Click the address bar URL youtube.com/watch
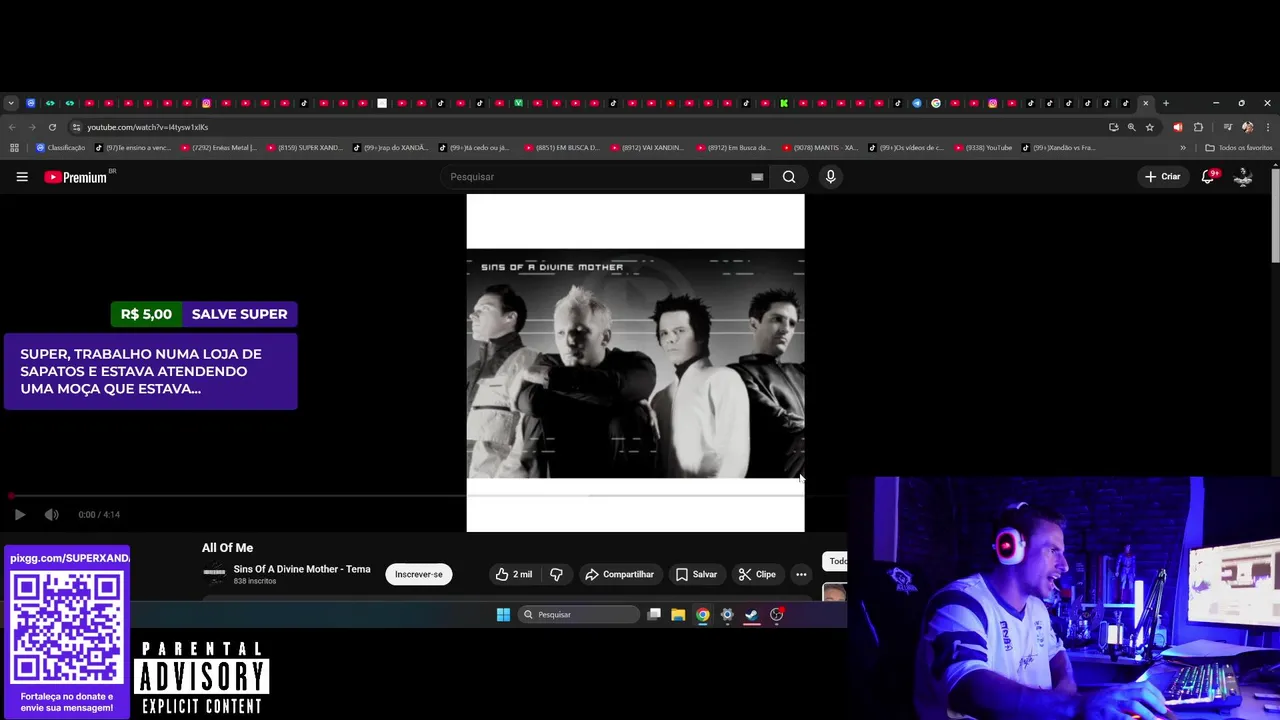Screen dimensions: 1280x720 [x=147, y=127]
